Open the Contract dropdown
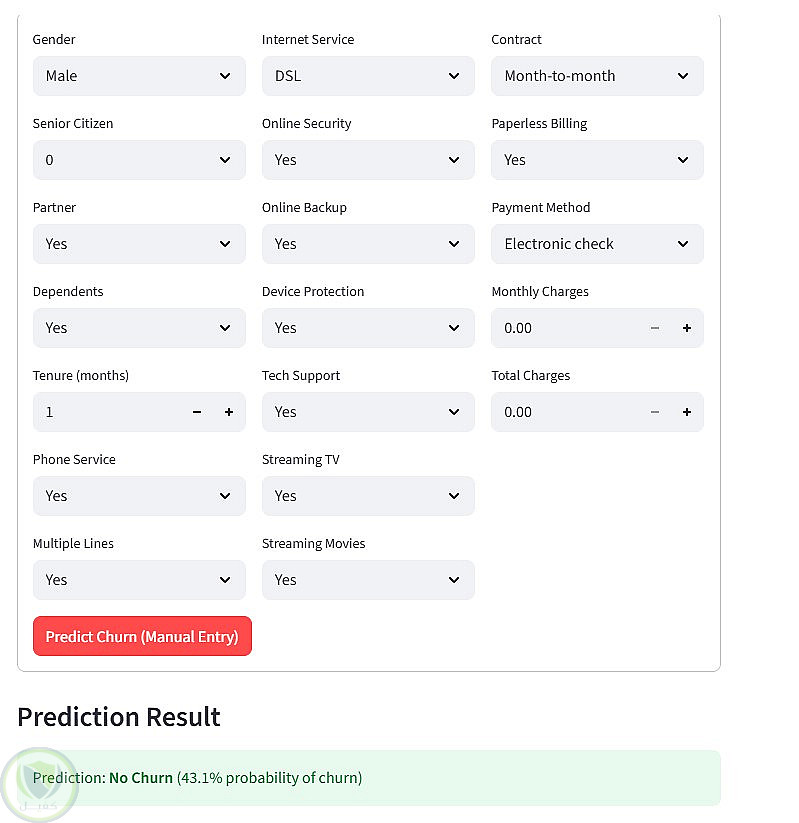799x823 pixels. click(597, 76)
